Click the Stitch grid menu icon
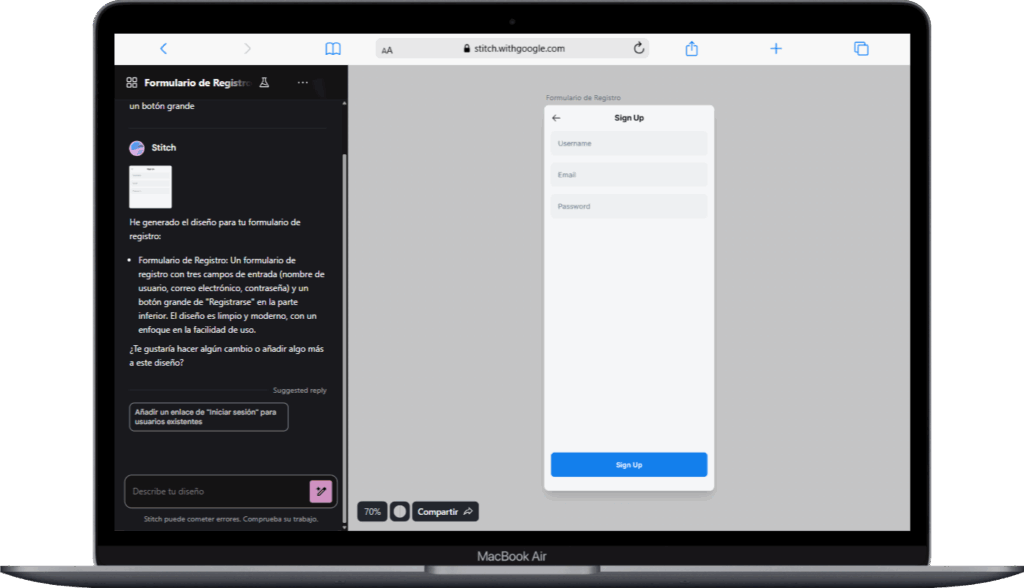Screen dimensions: 1024x588 132,83
